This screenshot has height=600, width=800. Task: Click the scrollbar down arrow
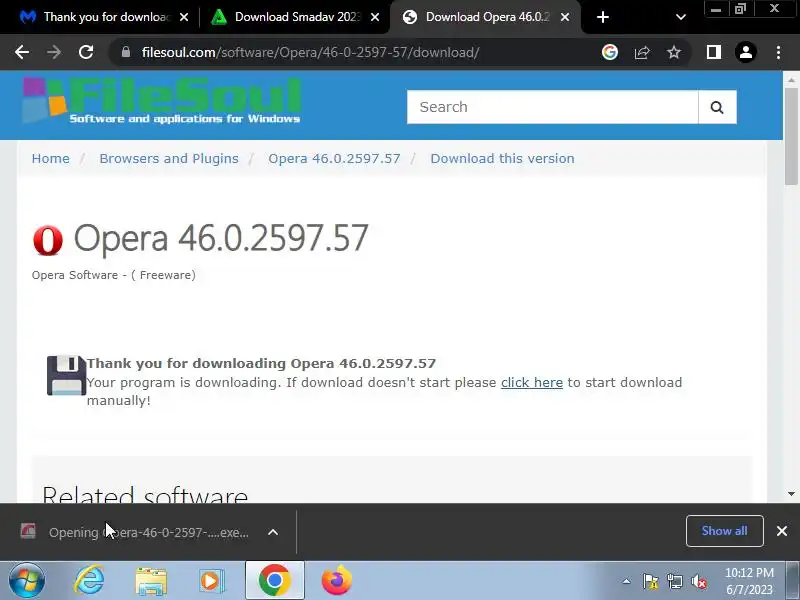click(x=791, y=494)
